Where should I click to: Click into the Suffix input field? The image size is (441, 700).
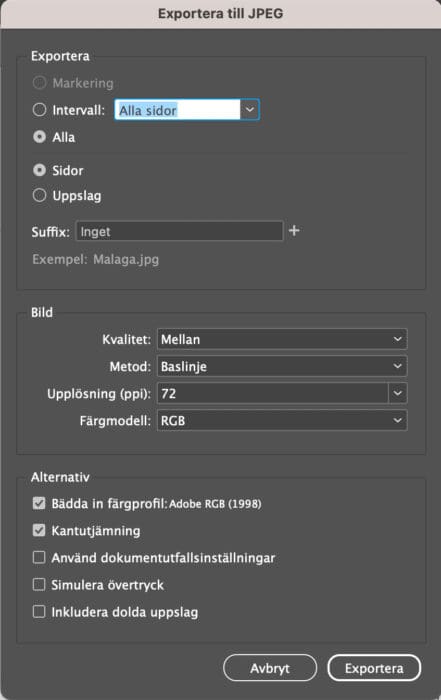[x=179, y=231]
